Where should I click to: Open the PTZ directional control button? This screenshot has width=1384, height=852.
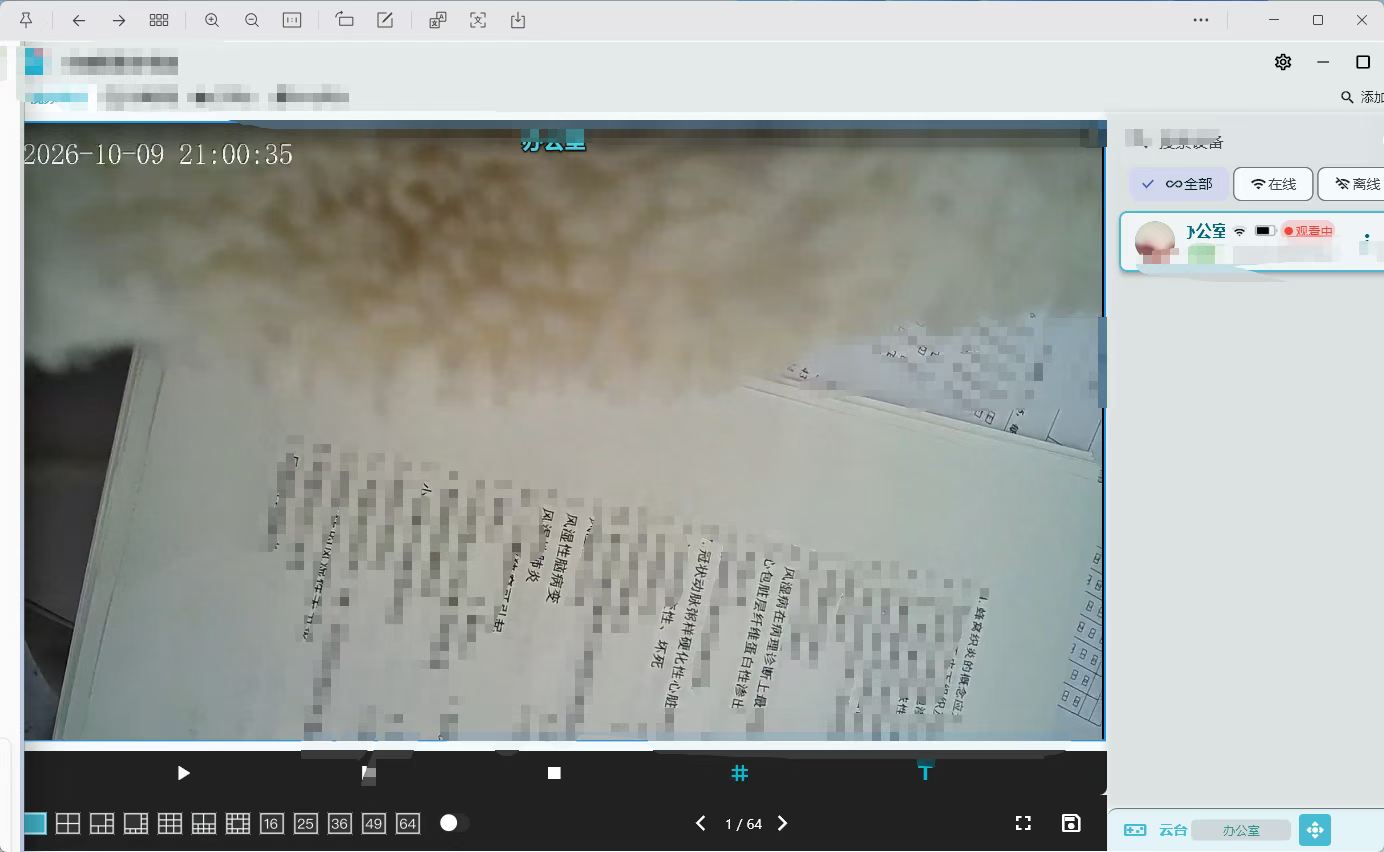pyautogui.click(x=1315, y=830)
